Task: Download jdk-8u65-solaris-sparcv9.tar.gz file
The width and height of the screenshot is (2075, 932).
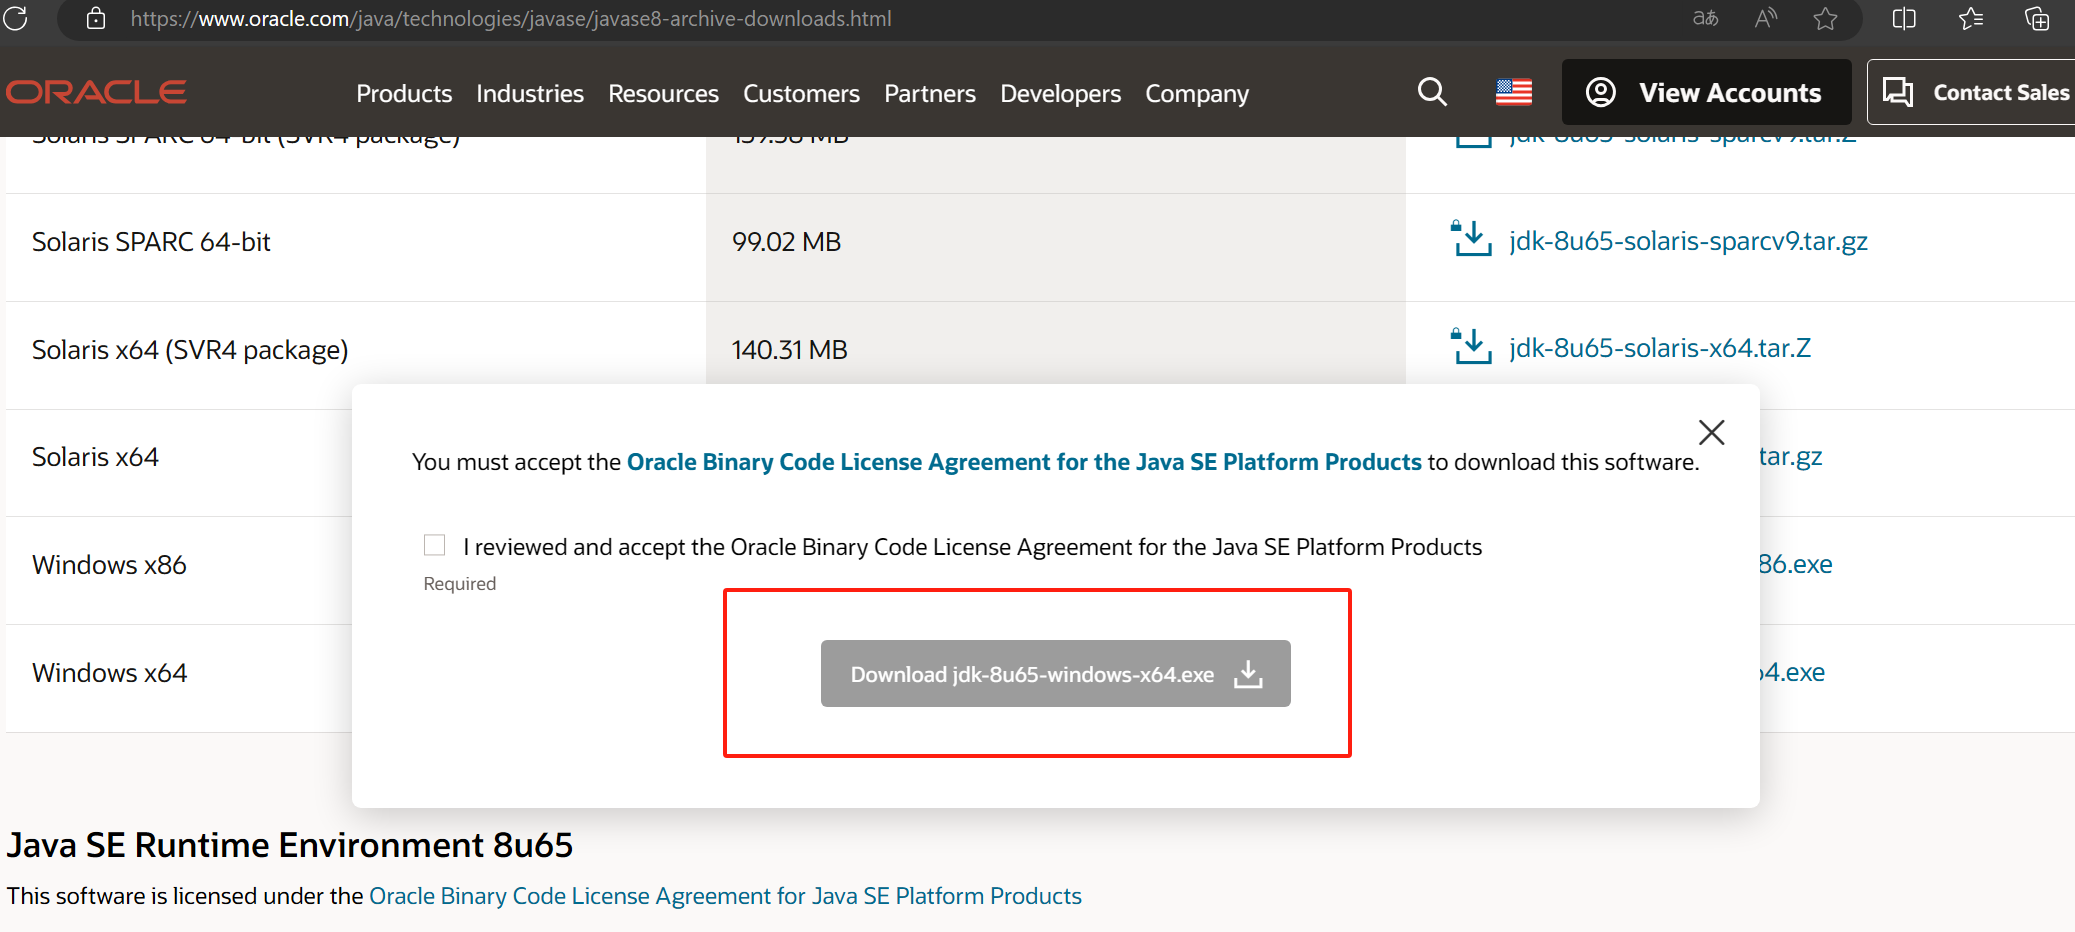Action: point(1687,241)
